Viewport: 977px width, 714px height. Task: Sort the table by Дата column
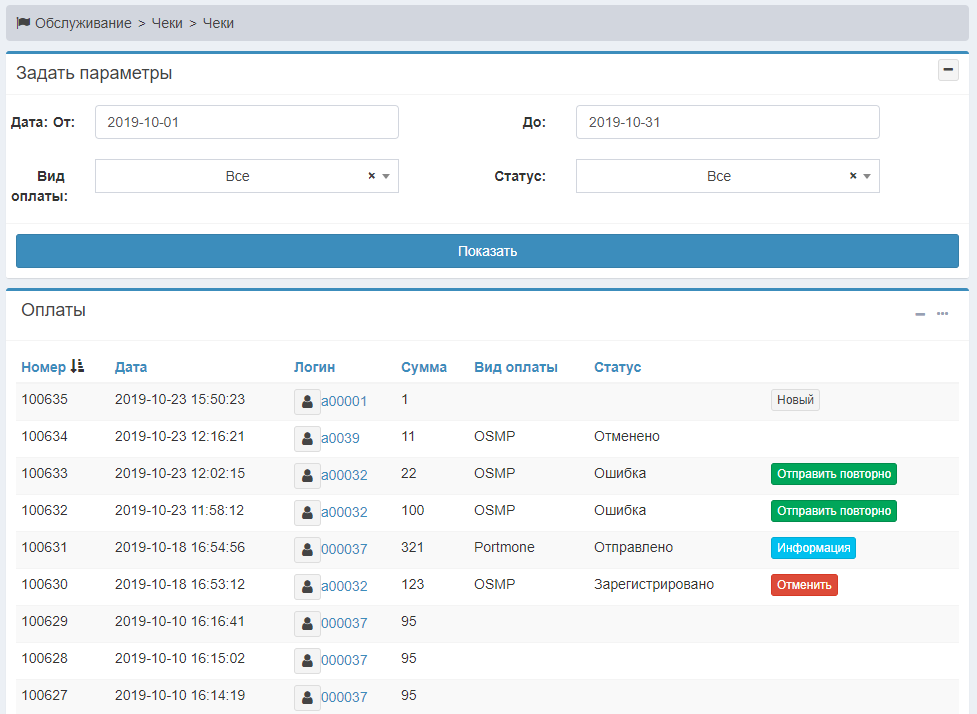(x=131, y=367)
